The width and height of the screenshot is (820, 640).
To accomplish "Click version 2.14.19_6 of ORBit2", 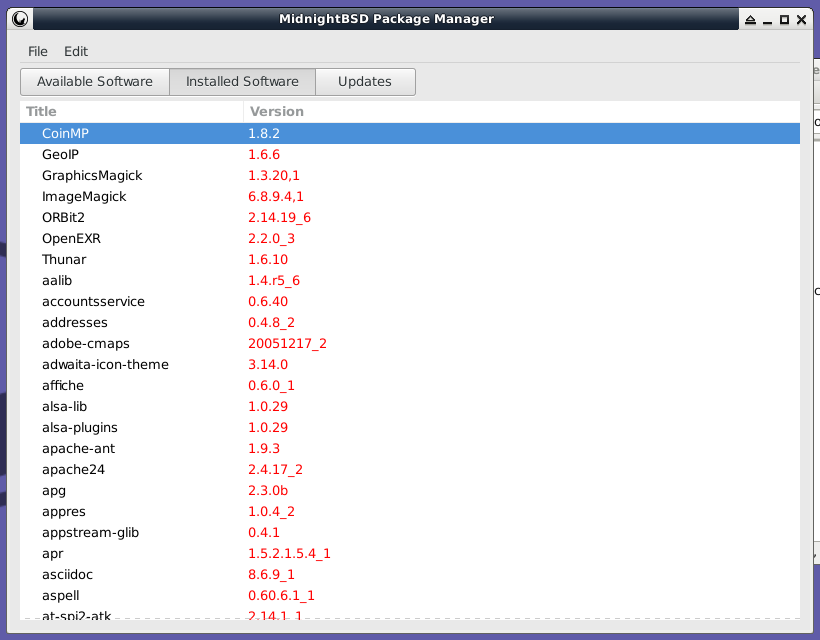I will click(279, 218).
